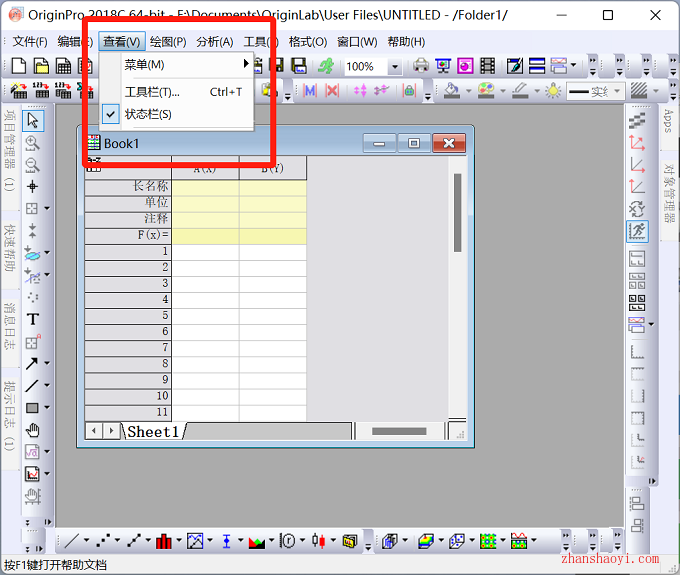This screenshot has width=680, height=575.
Task: Expand the fill color dropdown arrow
Action: click(468, 91)
